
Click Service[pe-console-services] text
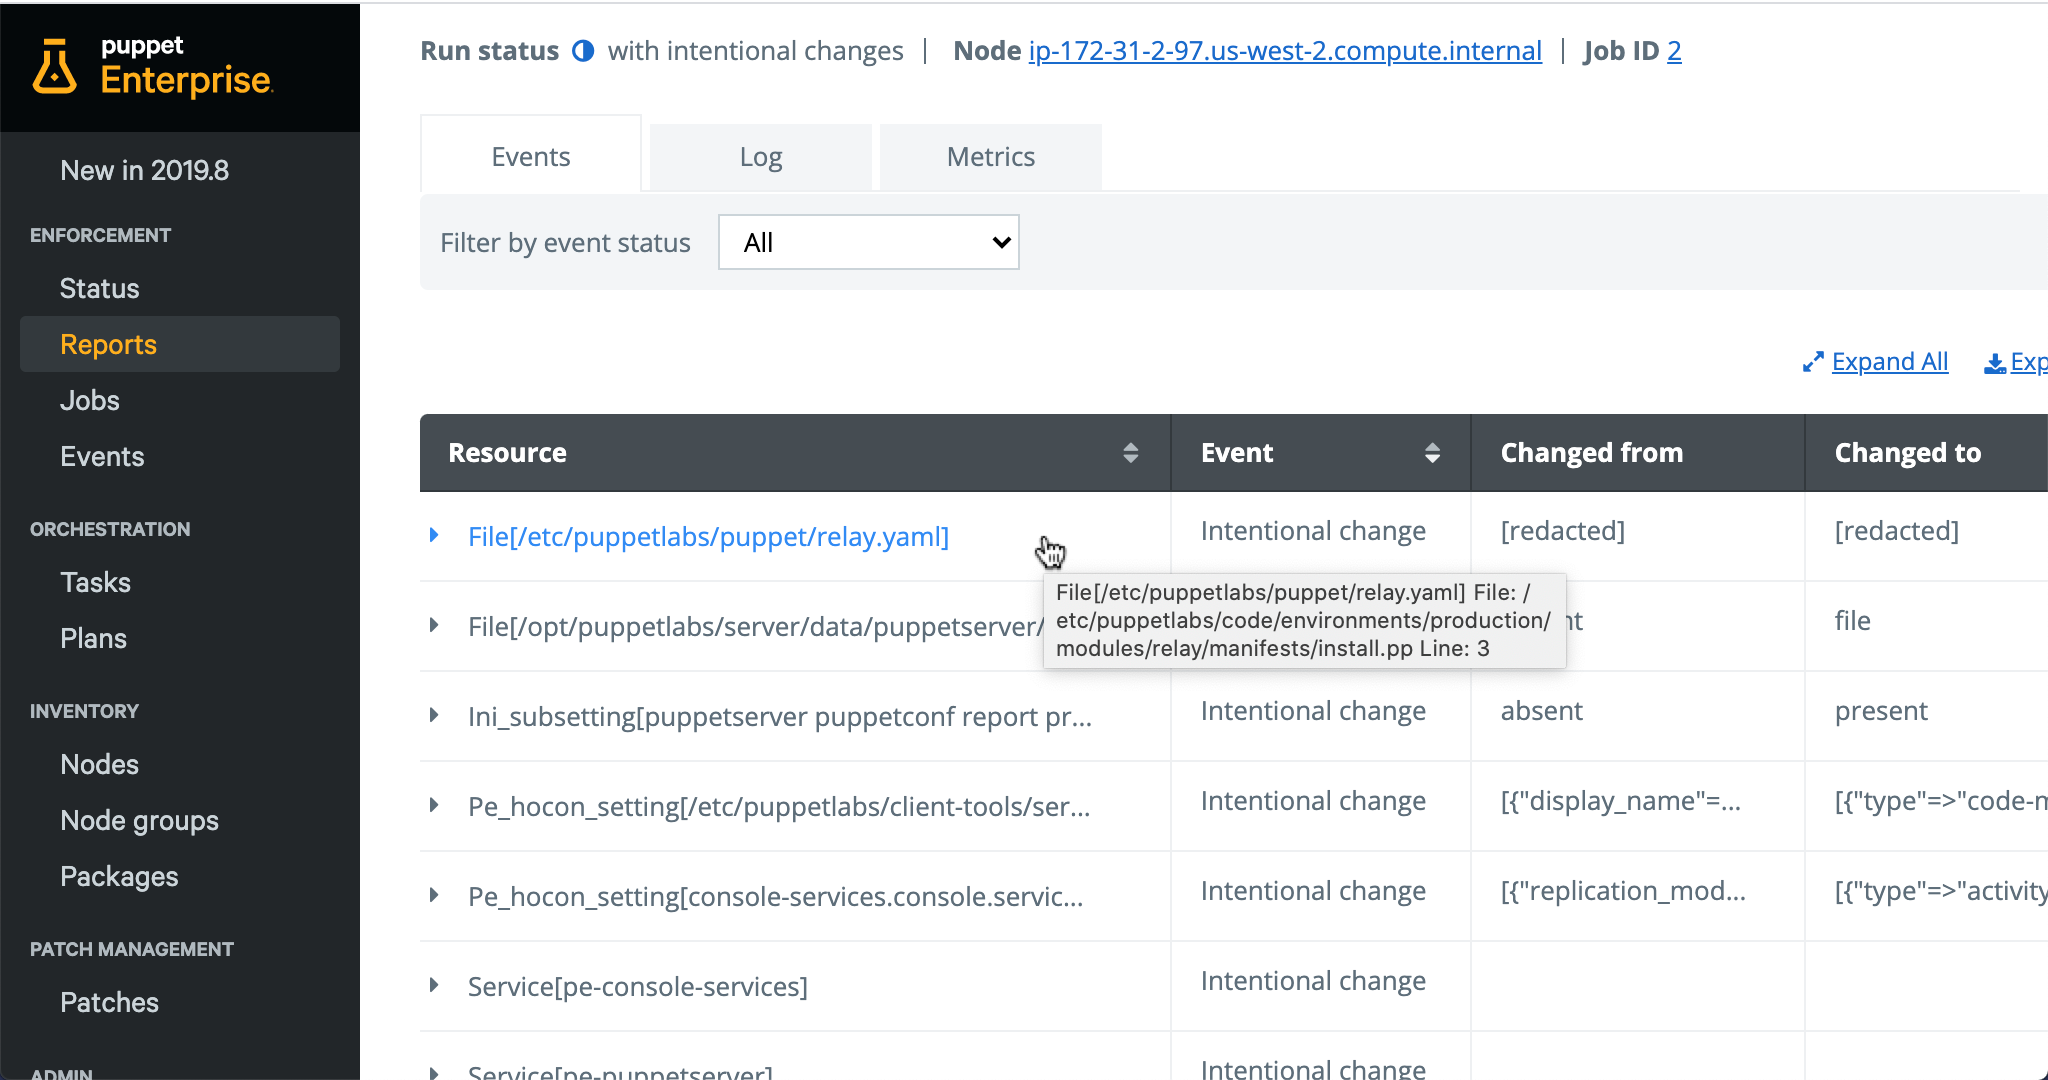[x=637, y=987]
